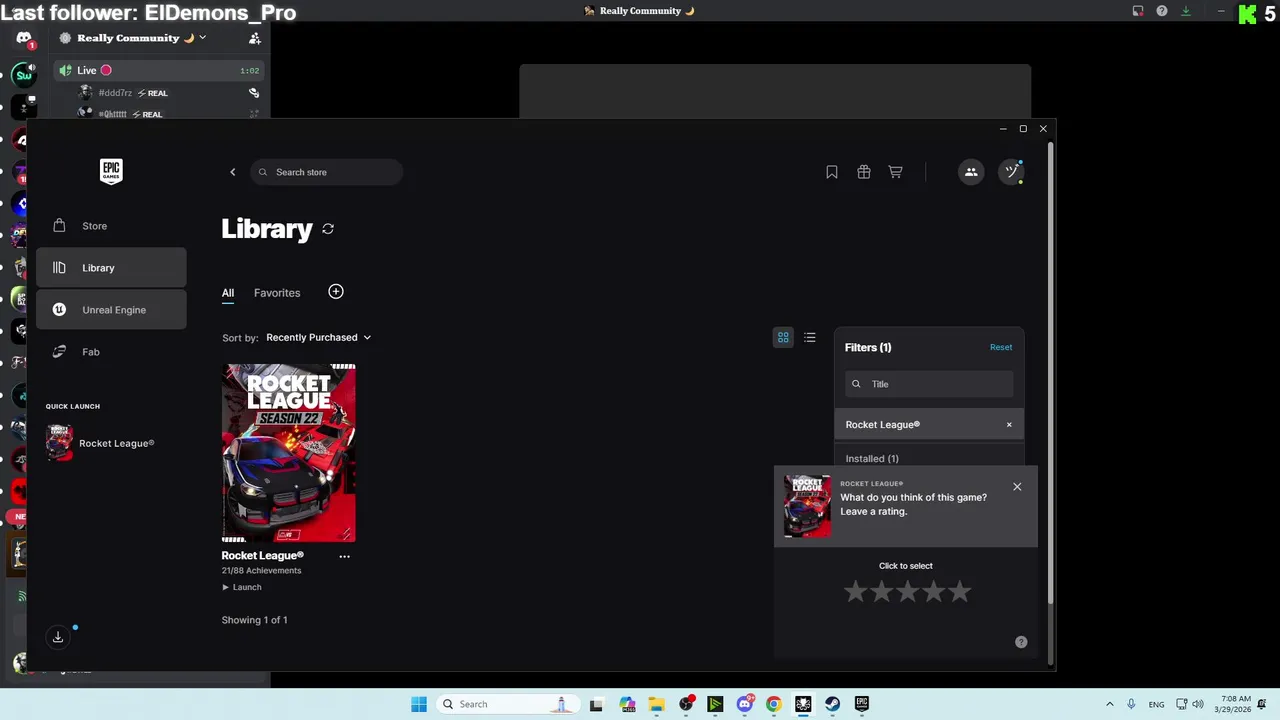Switch library to list view
Screen dimensions: 1280x720
tap(810, 338)
